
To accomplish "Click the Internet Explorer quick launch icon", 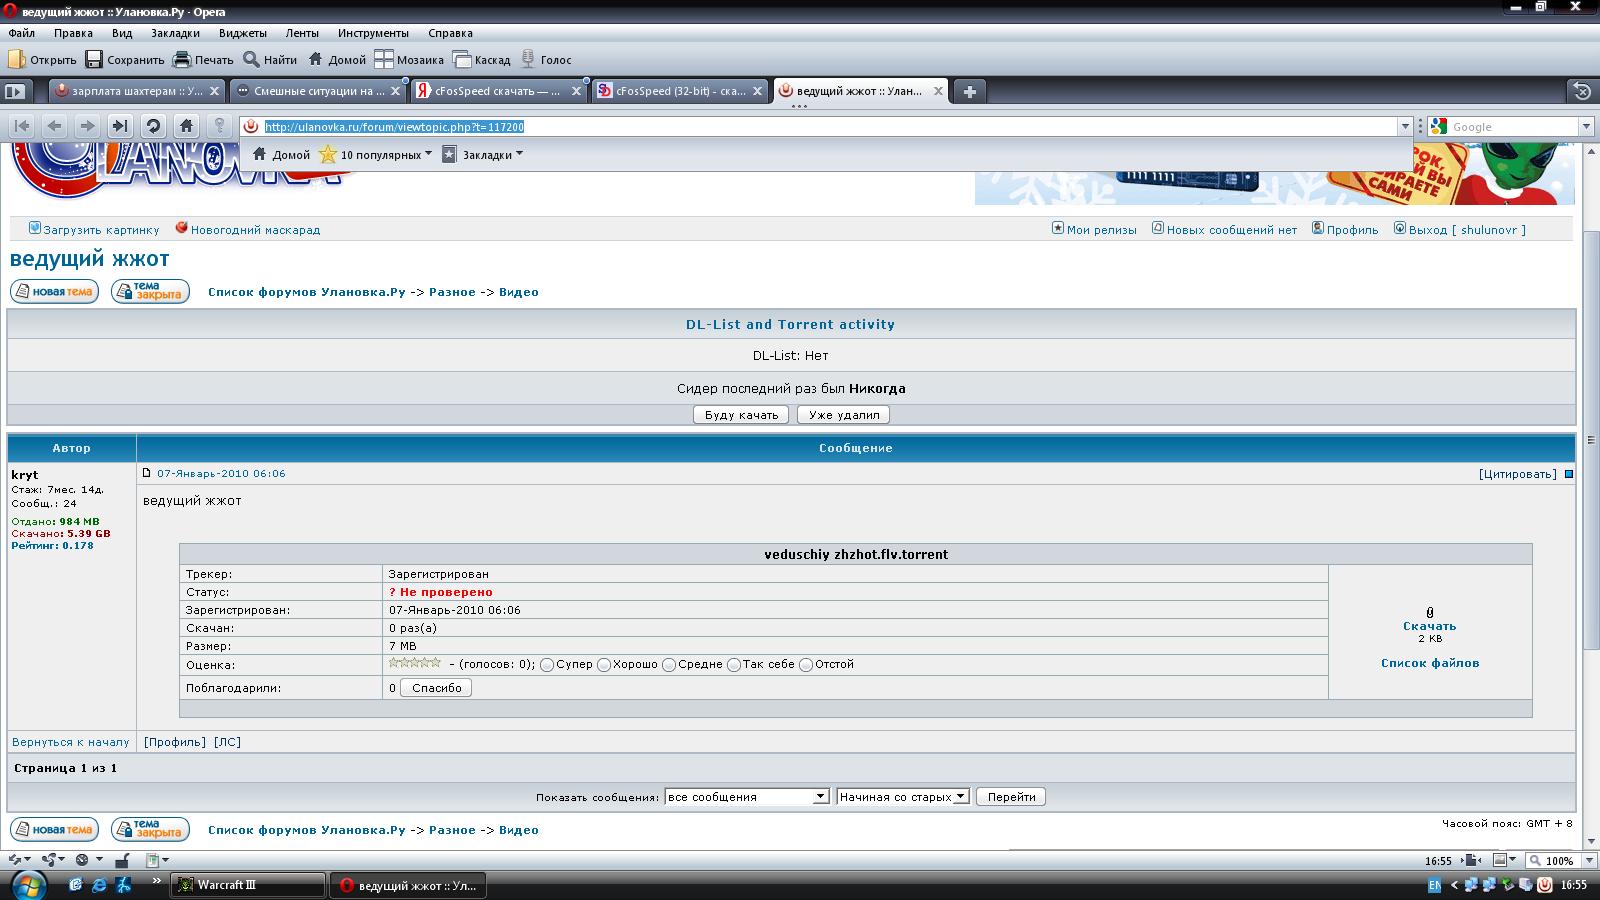I will [99, 885].
